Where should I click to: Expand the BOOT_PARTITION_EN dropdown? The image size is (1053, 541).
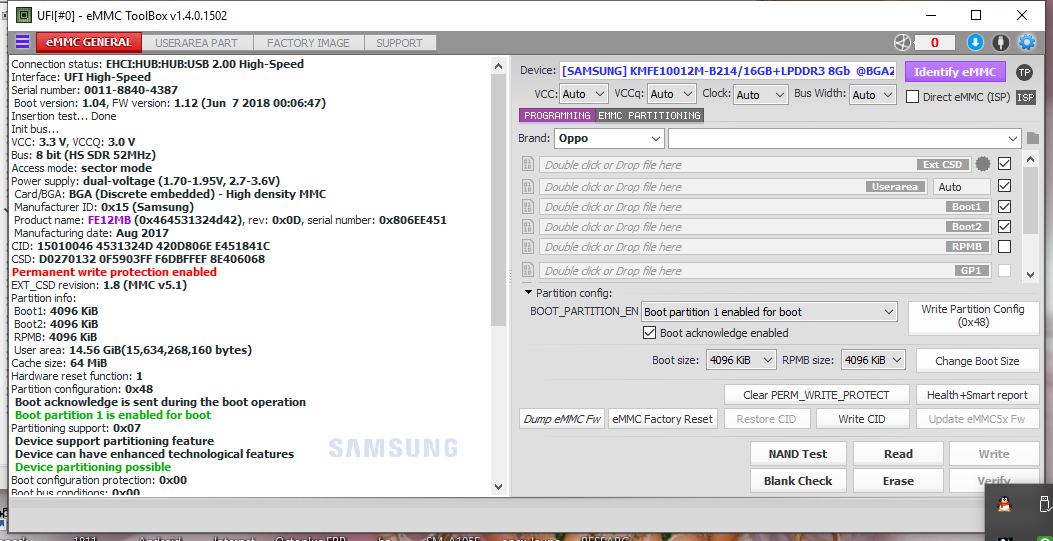coord(769,312)
